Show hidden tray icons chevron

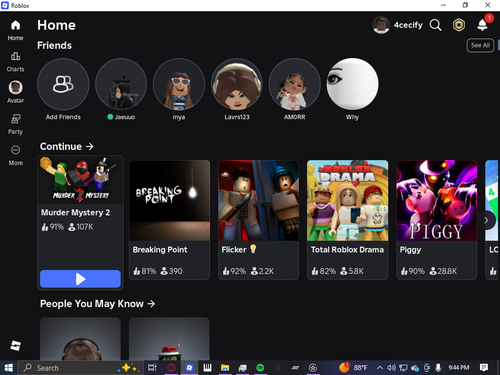point(379,368)
